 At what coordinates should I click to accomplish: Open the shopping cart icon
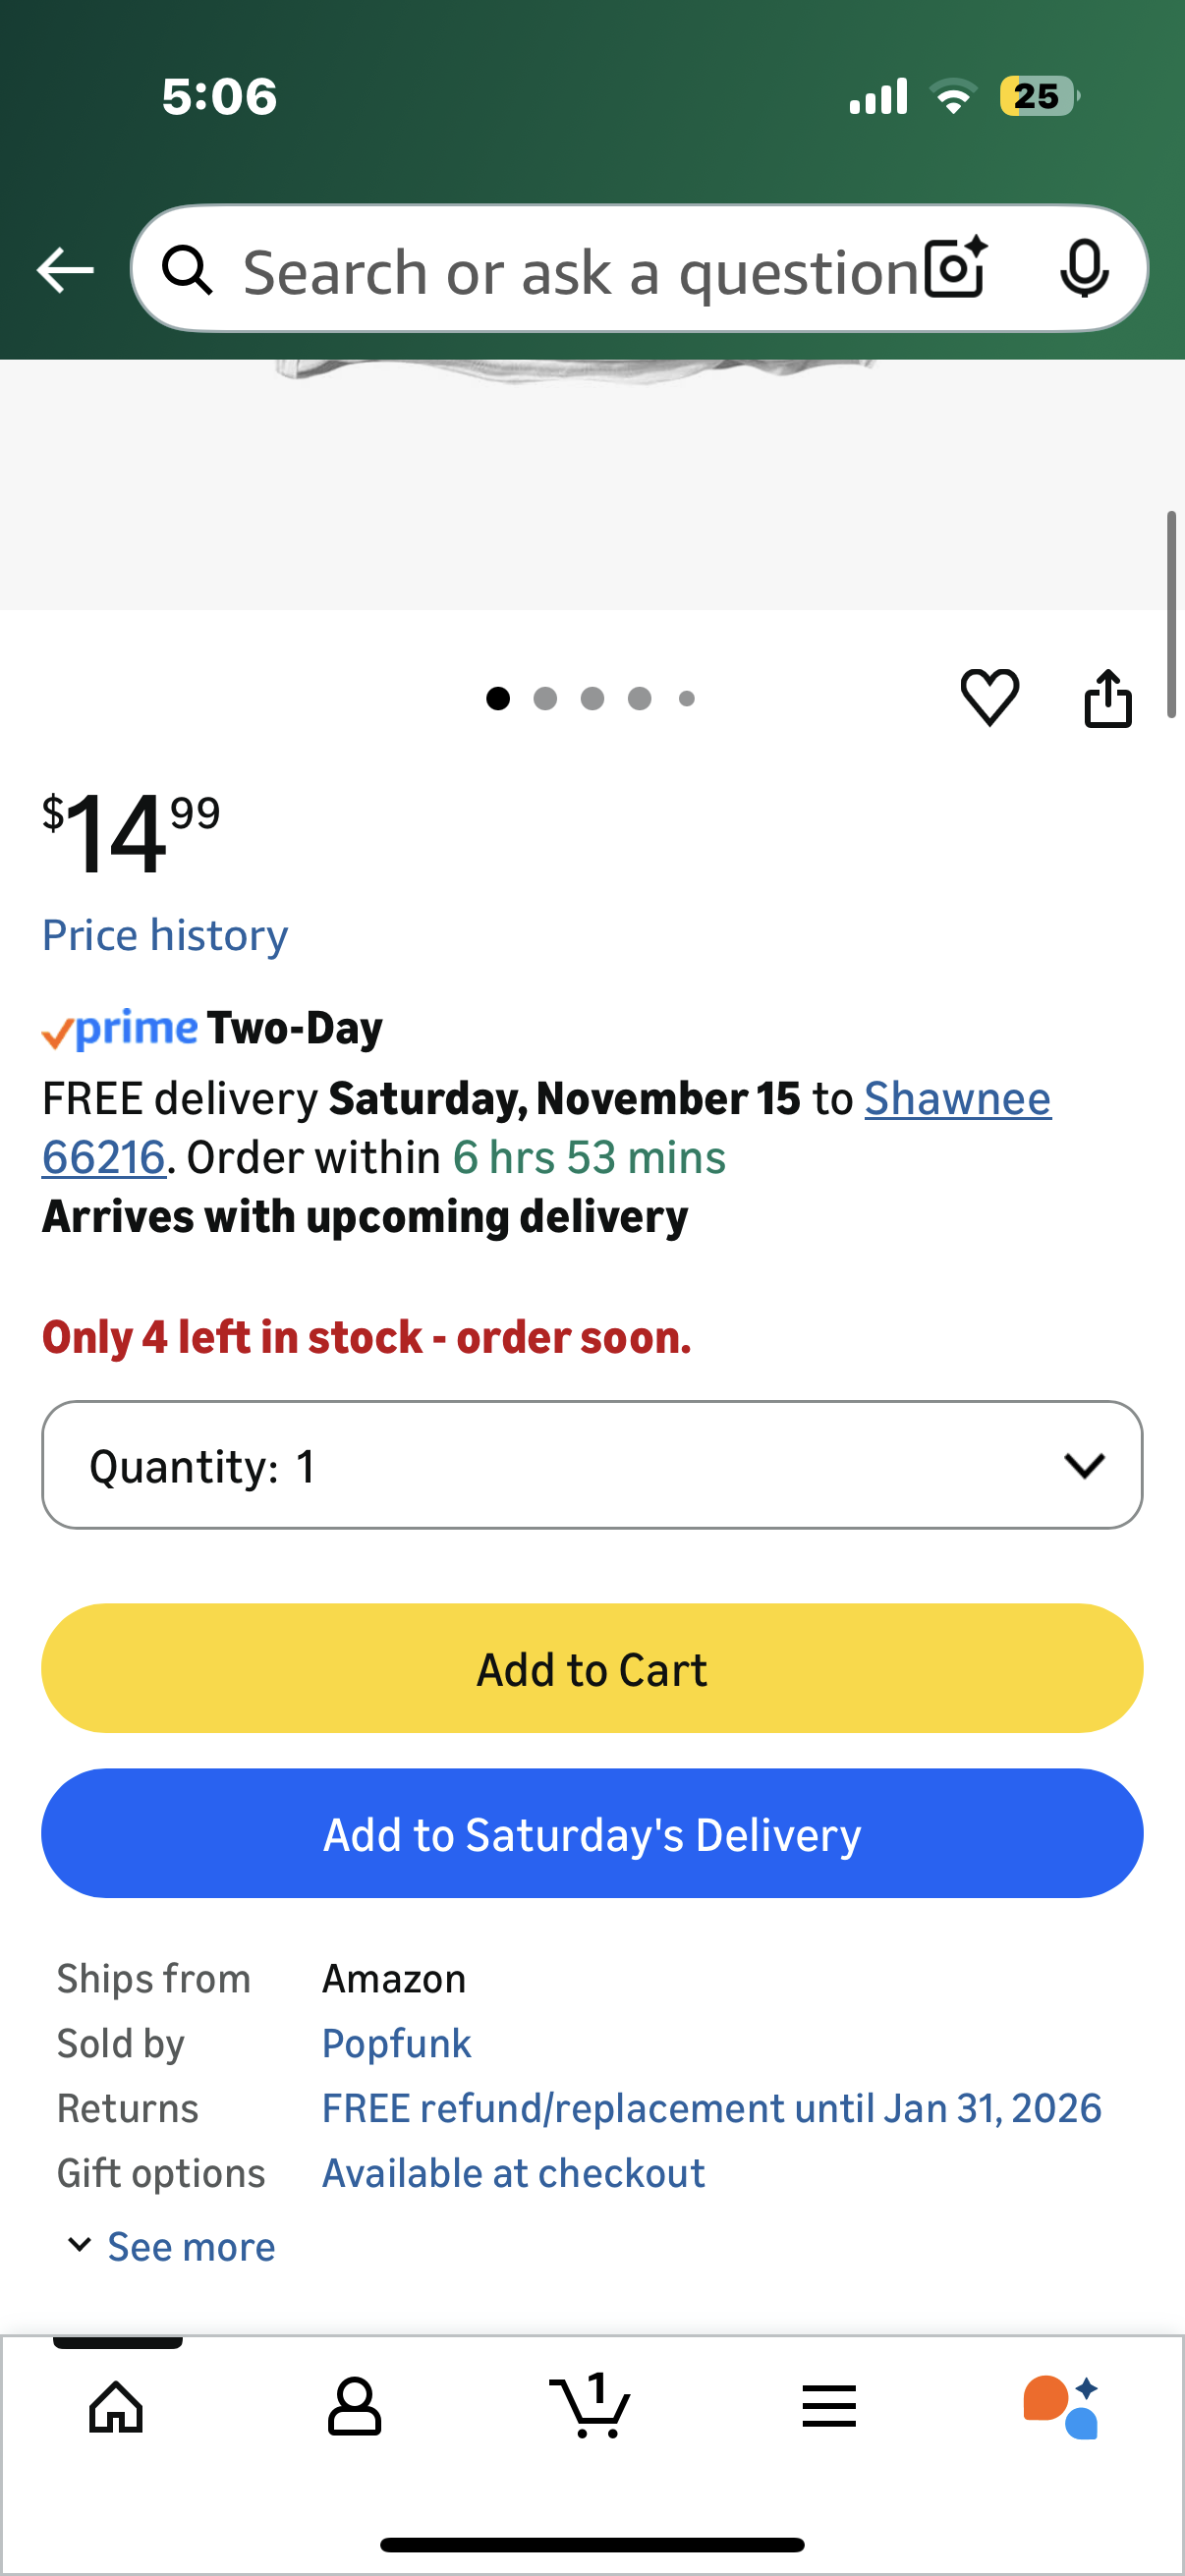pos(591,2406)
